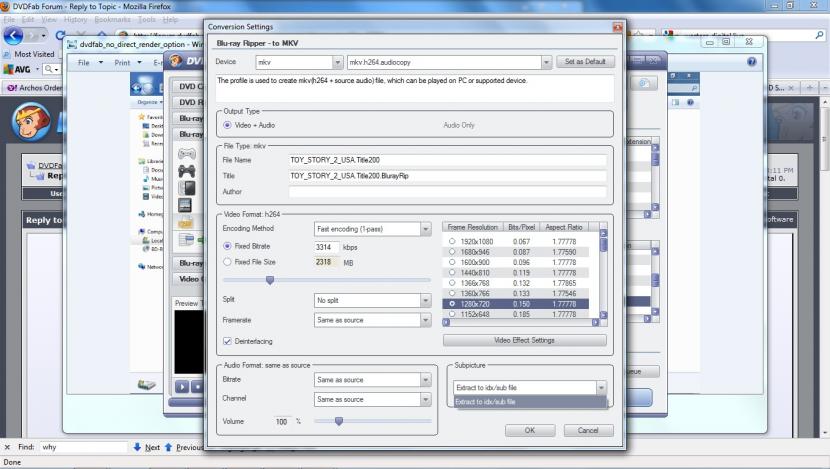Click the Firefox back navigation arrow

[x=13, y=36]
